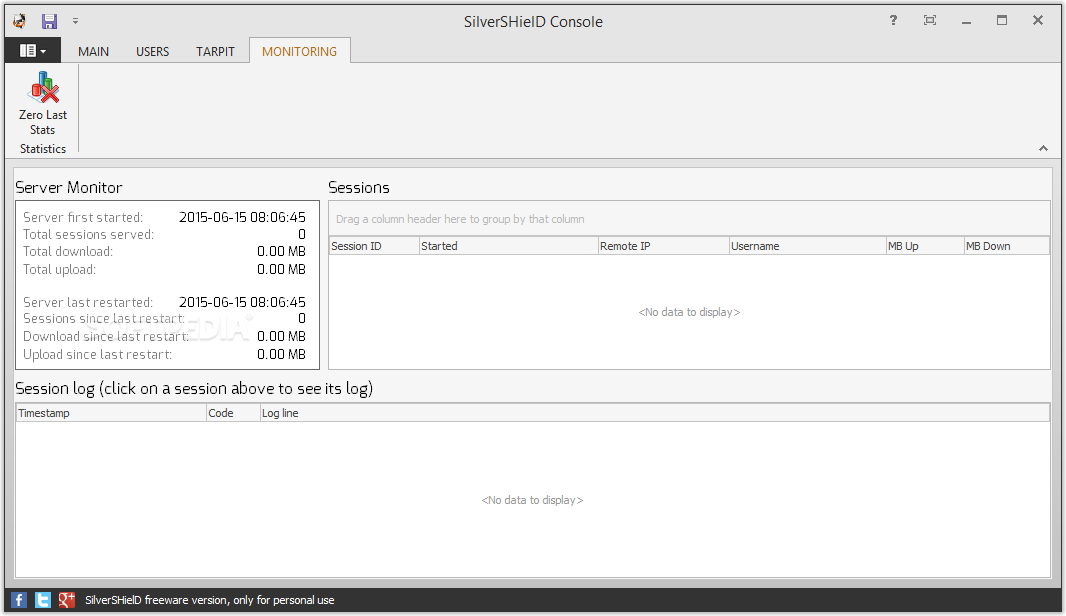1066x616 pixels.
Task: Click the Help question mark icon
Action: pyautogui.click(x=893, y=20)
